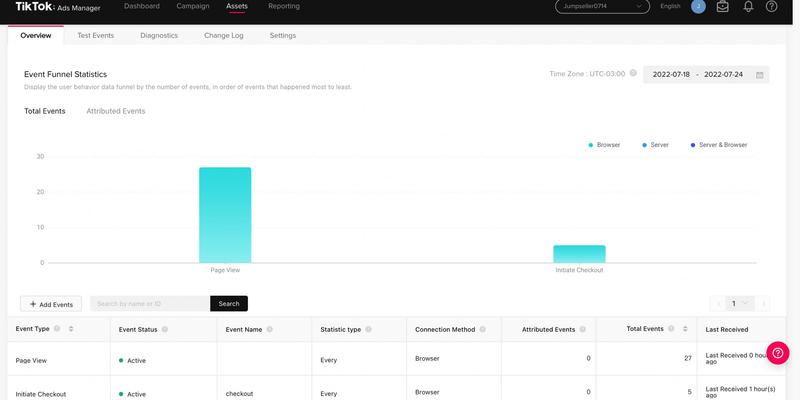Switch to the Settings tab

click(283, 35)
